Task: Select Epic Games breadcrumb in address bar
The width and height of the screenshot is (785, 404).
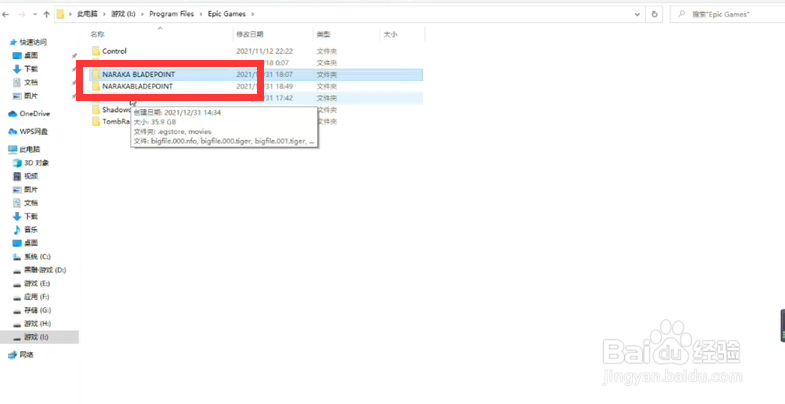Action: tap(227, 15)
